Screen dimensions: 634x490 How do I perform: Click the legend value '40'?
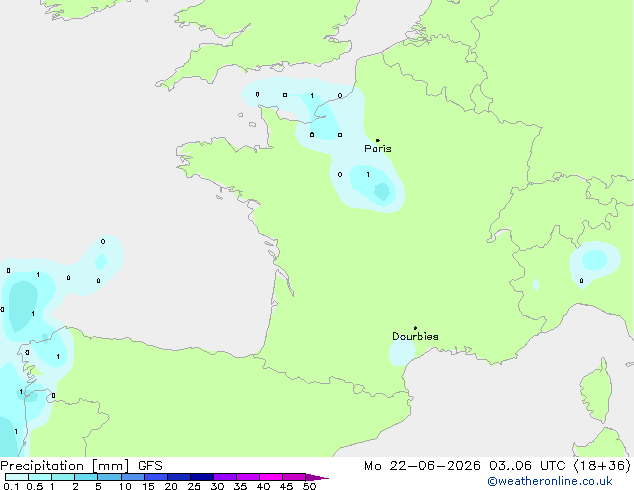point(264,486)
